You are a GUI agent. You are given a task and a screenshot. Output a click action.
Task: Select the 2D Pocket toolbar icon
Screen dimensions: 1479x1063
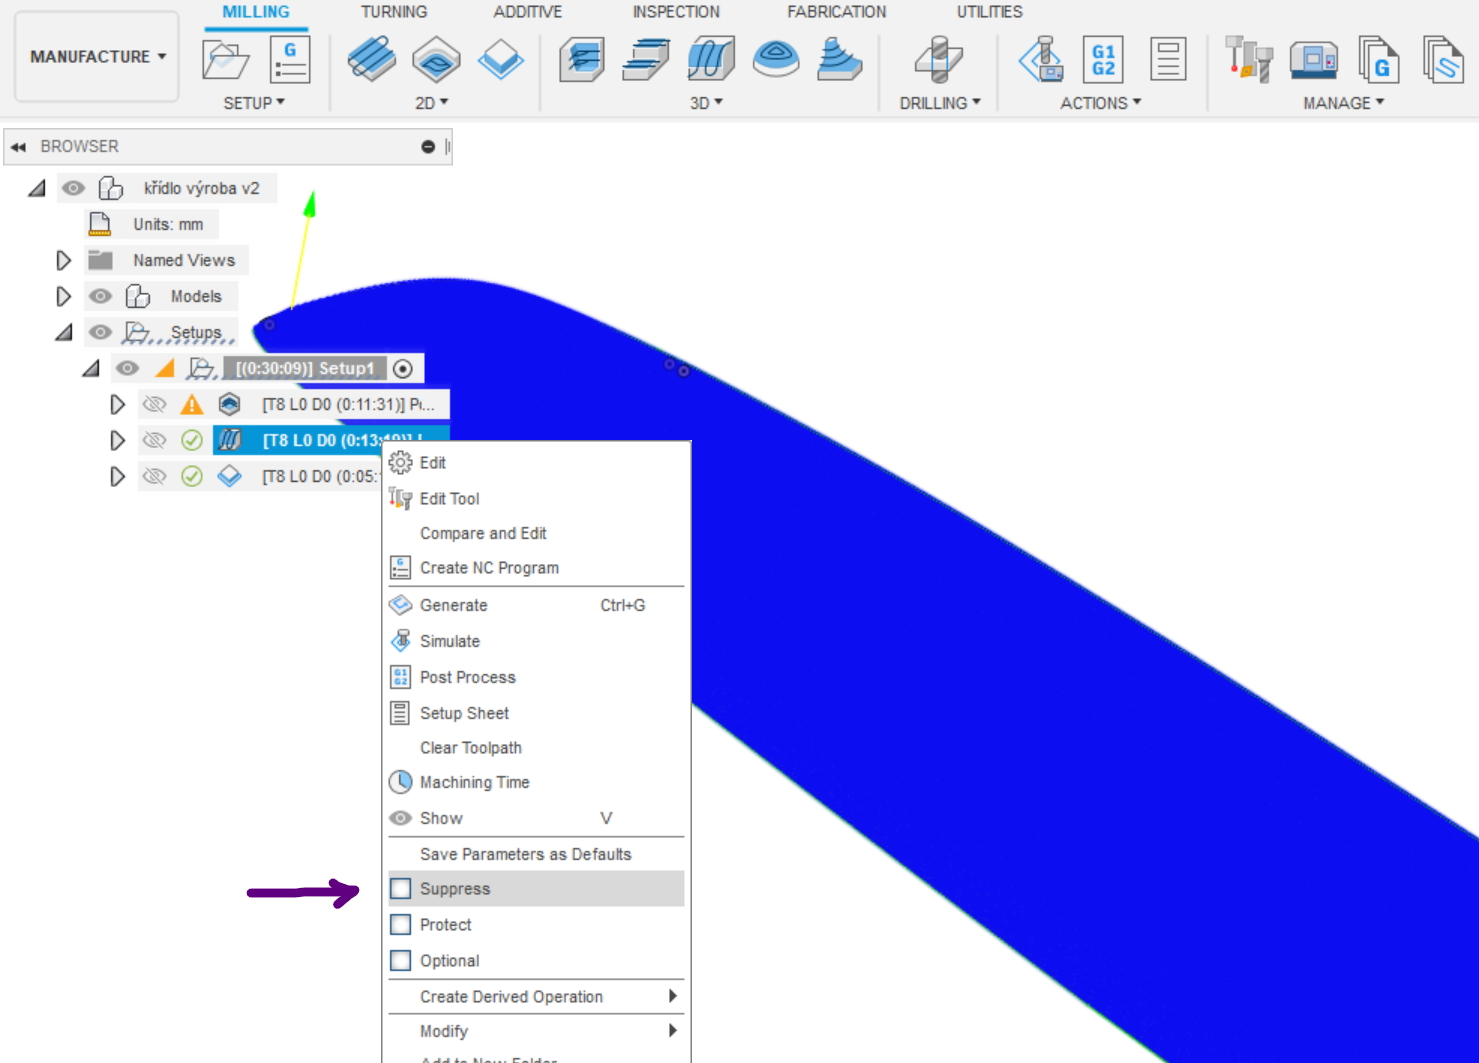[436, 60]
